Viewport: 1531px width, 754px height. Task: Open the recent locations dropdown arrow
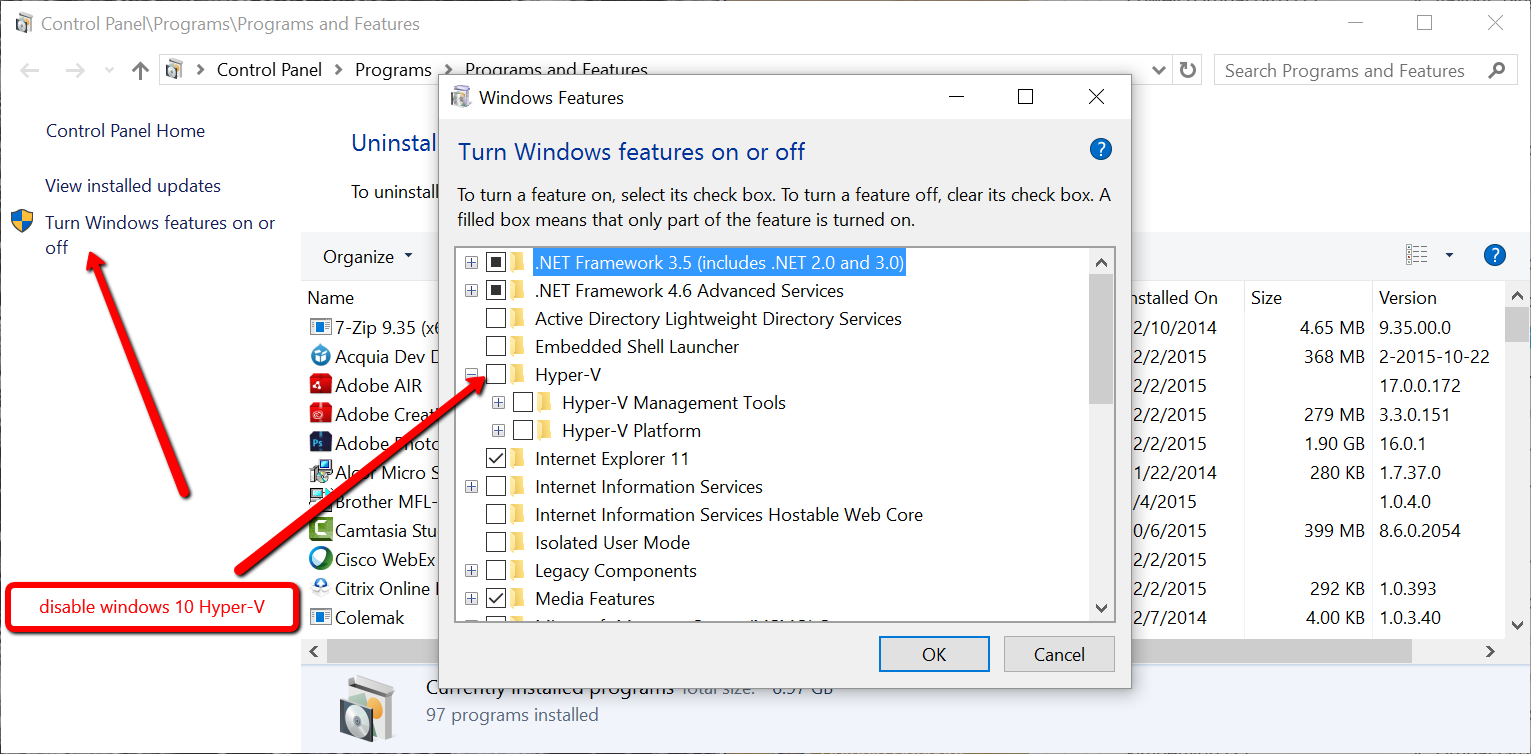pos(109,71)
